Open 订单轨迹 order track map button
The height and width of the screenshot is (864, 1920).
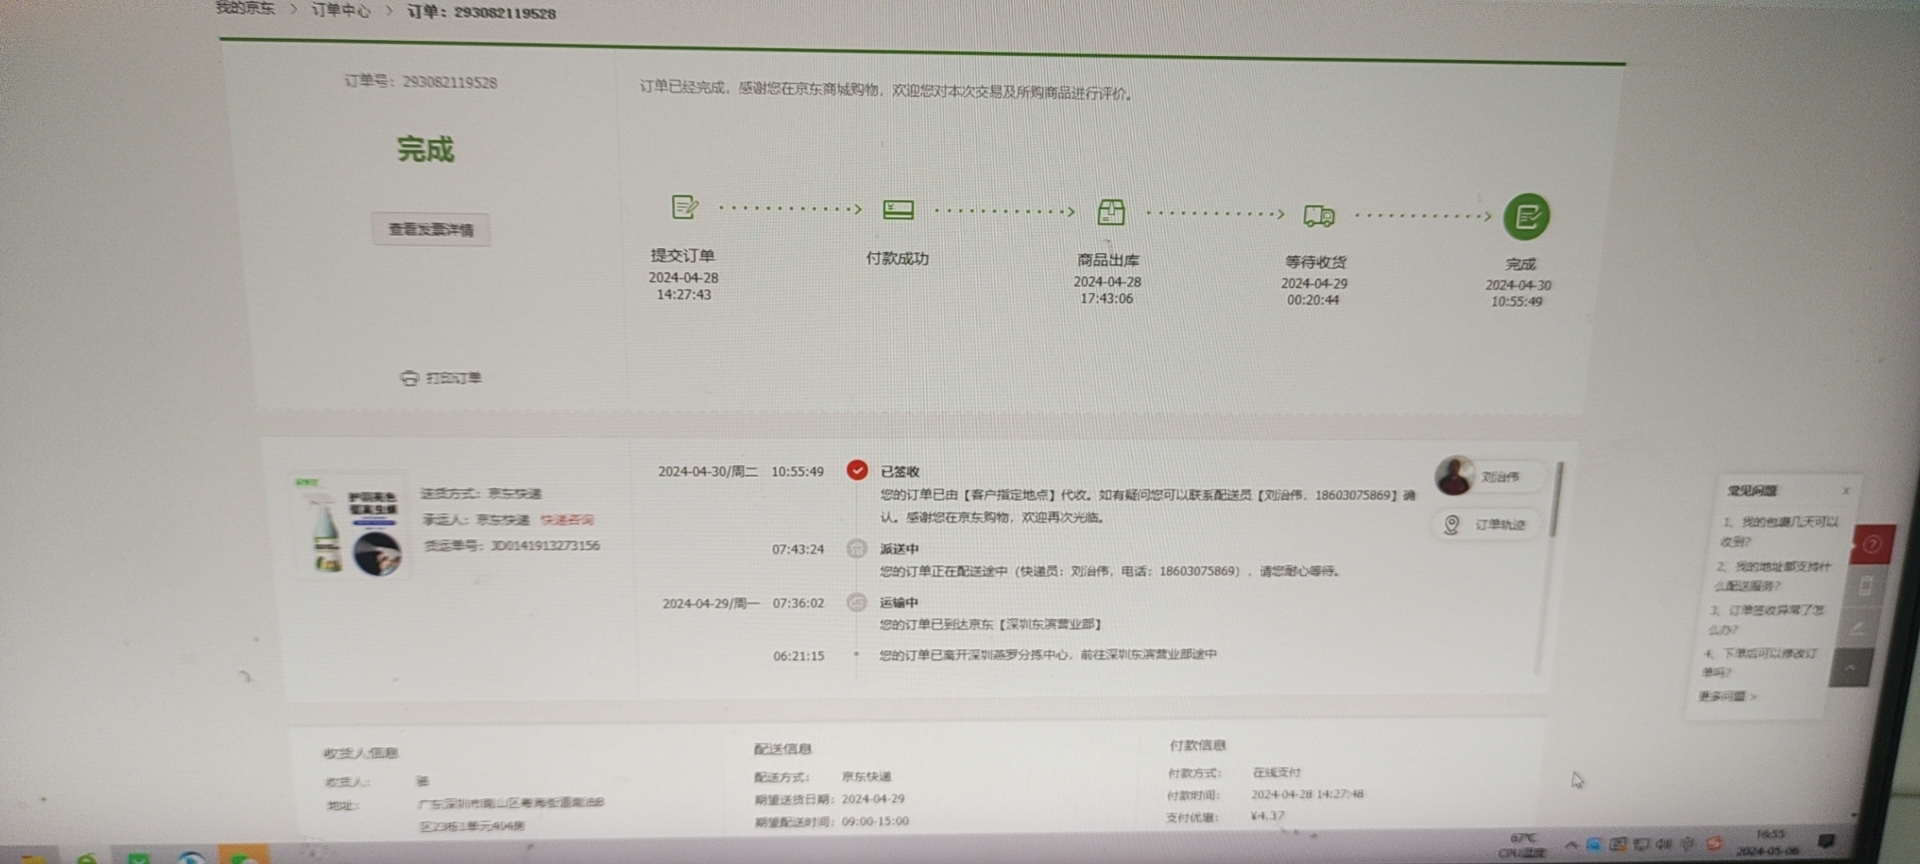click(x=1487, y=525)
